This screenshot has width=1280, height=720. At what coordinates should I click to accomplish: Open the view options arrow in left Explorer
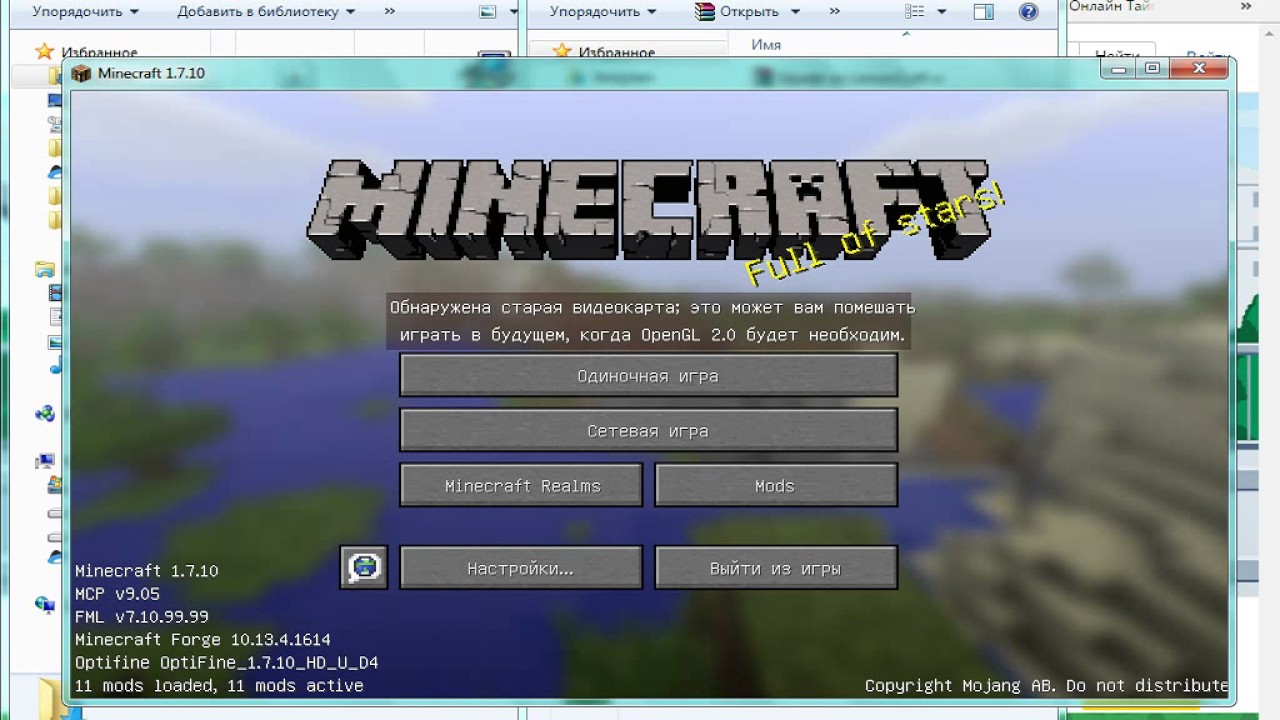click(x=514, y=12)
